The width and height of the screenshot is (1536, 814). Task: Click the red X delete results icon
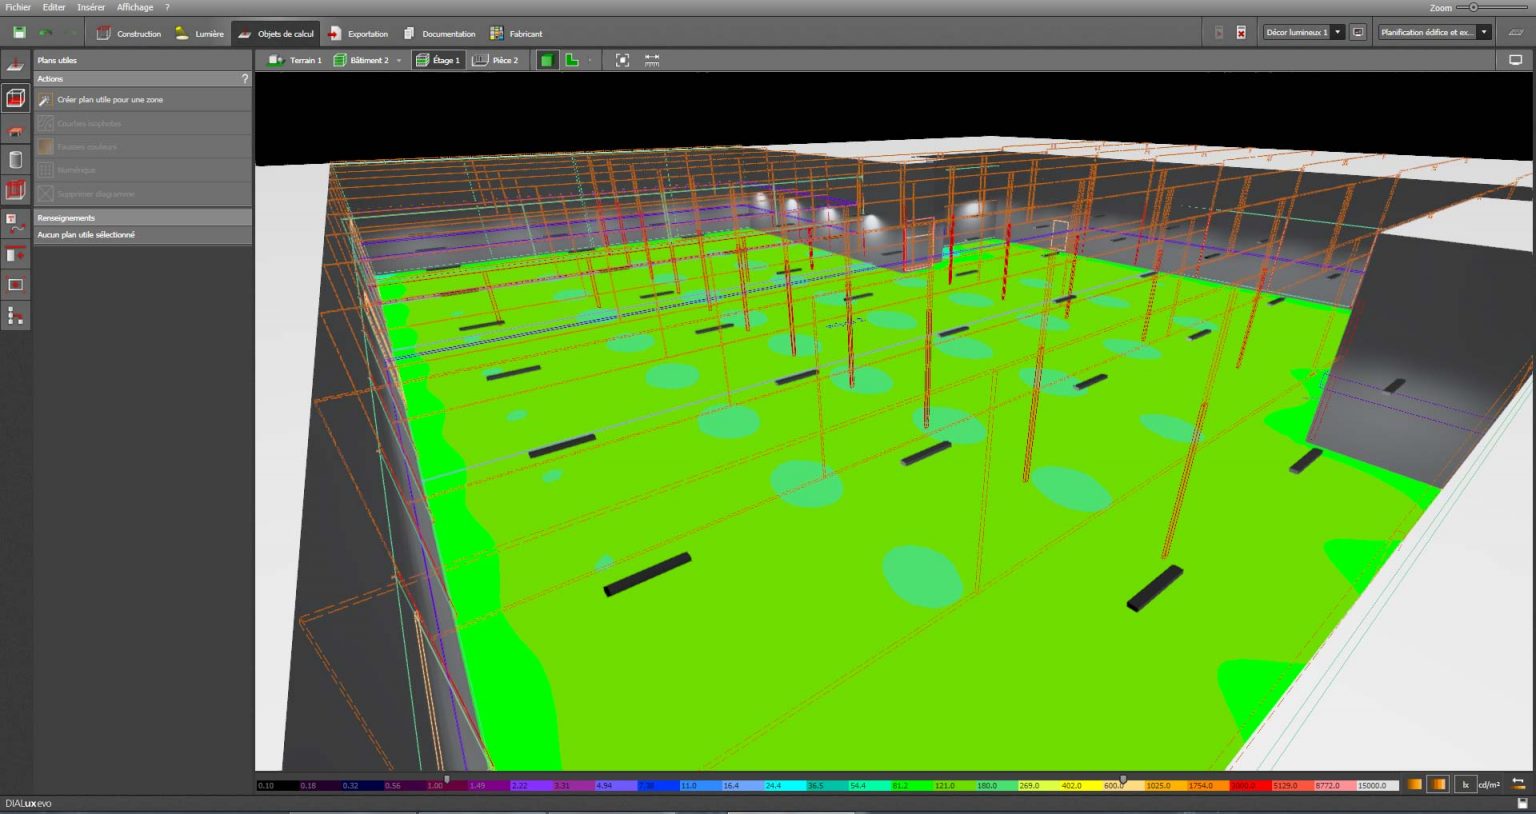[x=1241, y=33]
